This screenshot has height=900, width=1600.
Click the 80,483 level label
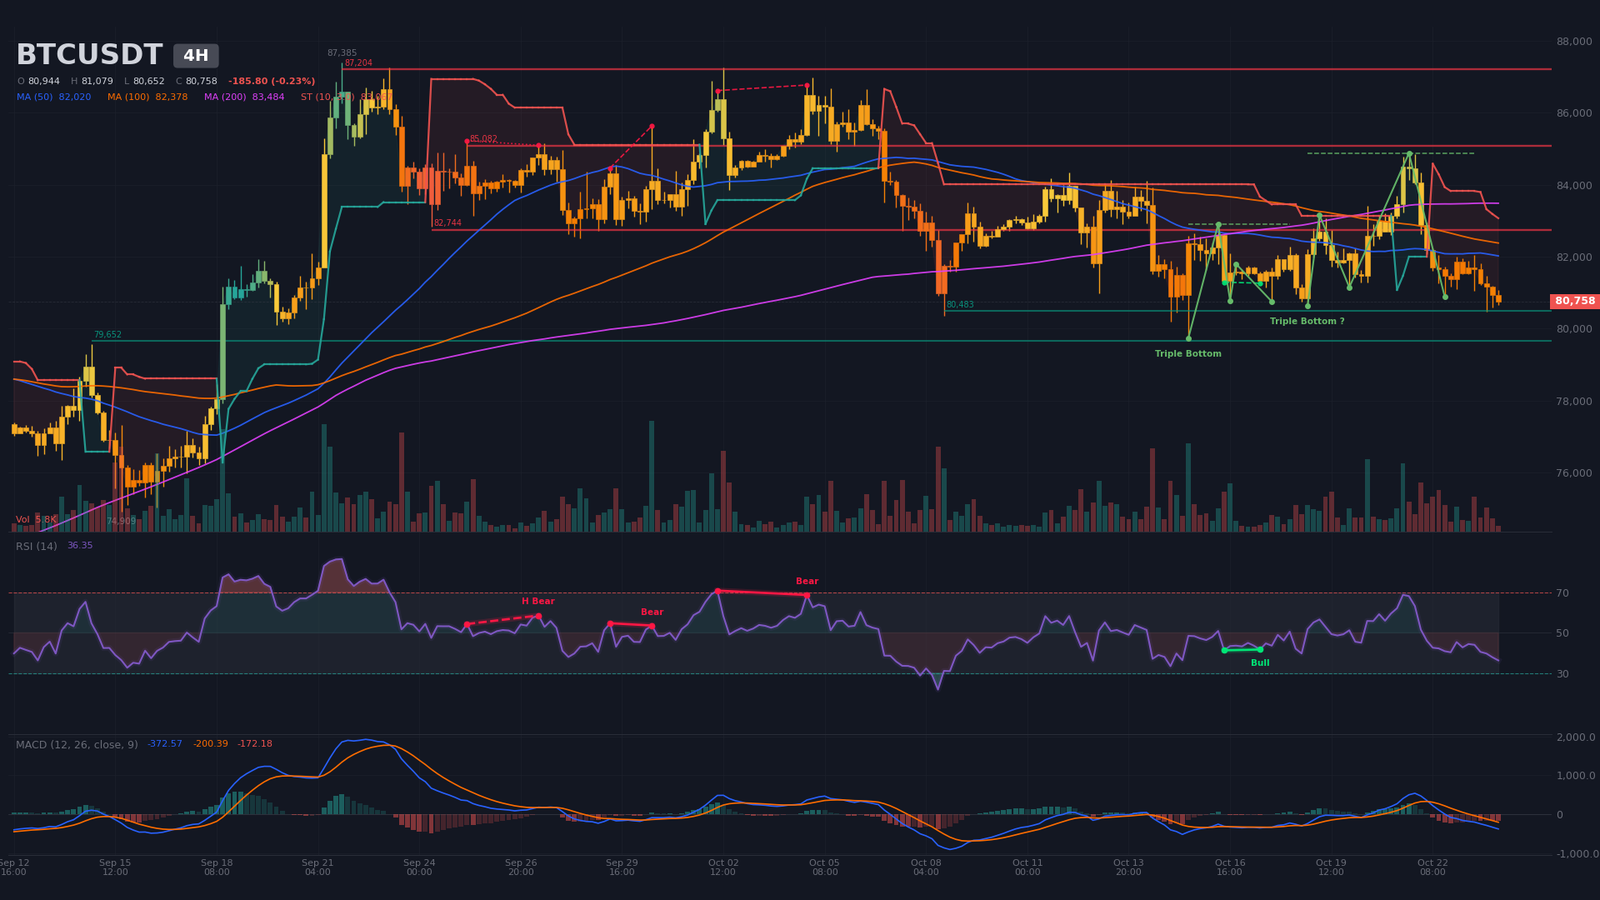point(960,304)
